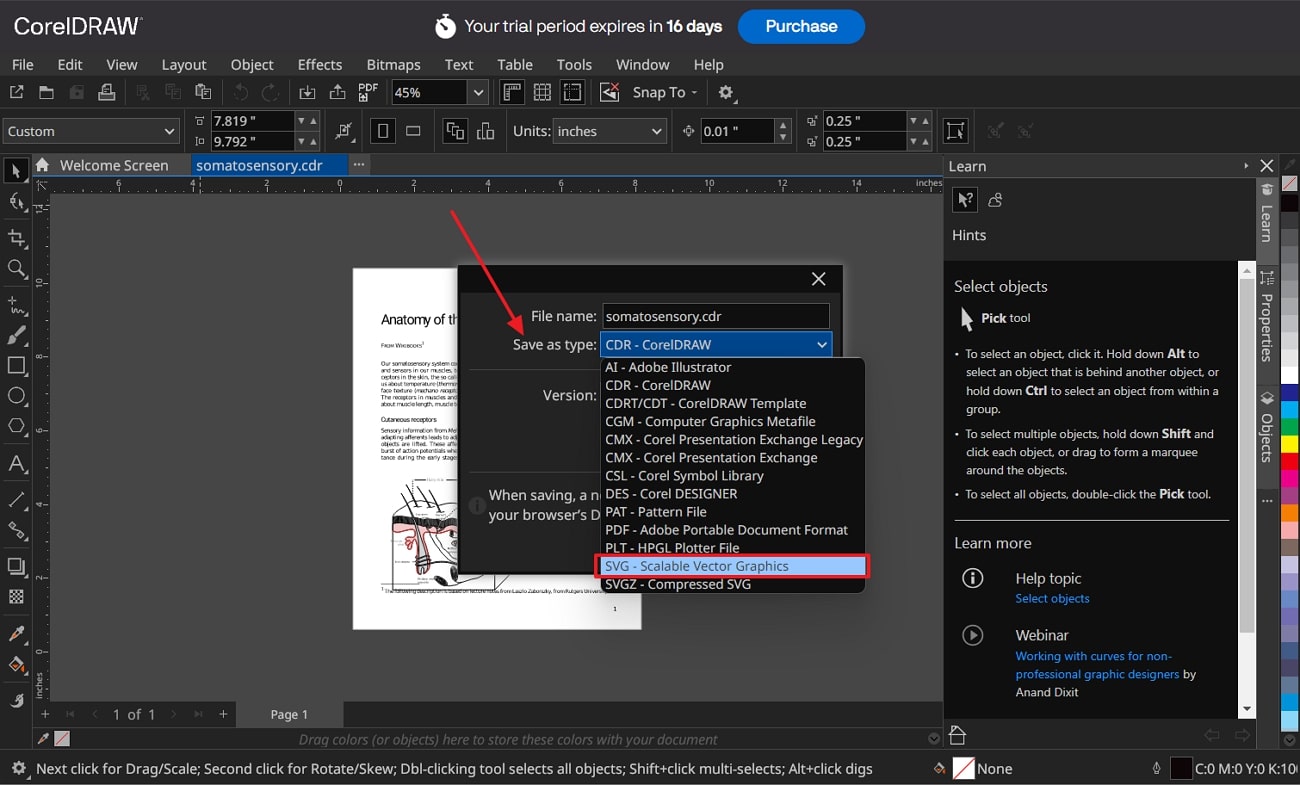Choose the Zoom magnifier tool

[16, 269]
